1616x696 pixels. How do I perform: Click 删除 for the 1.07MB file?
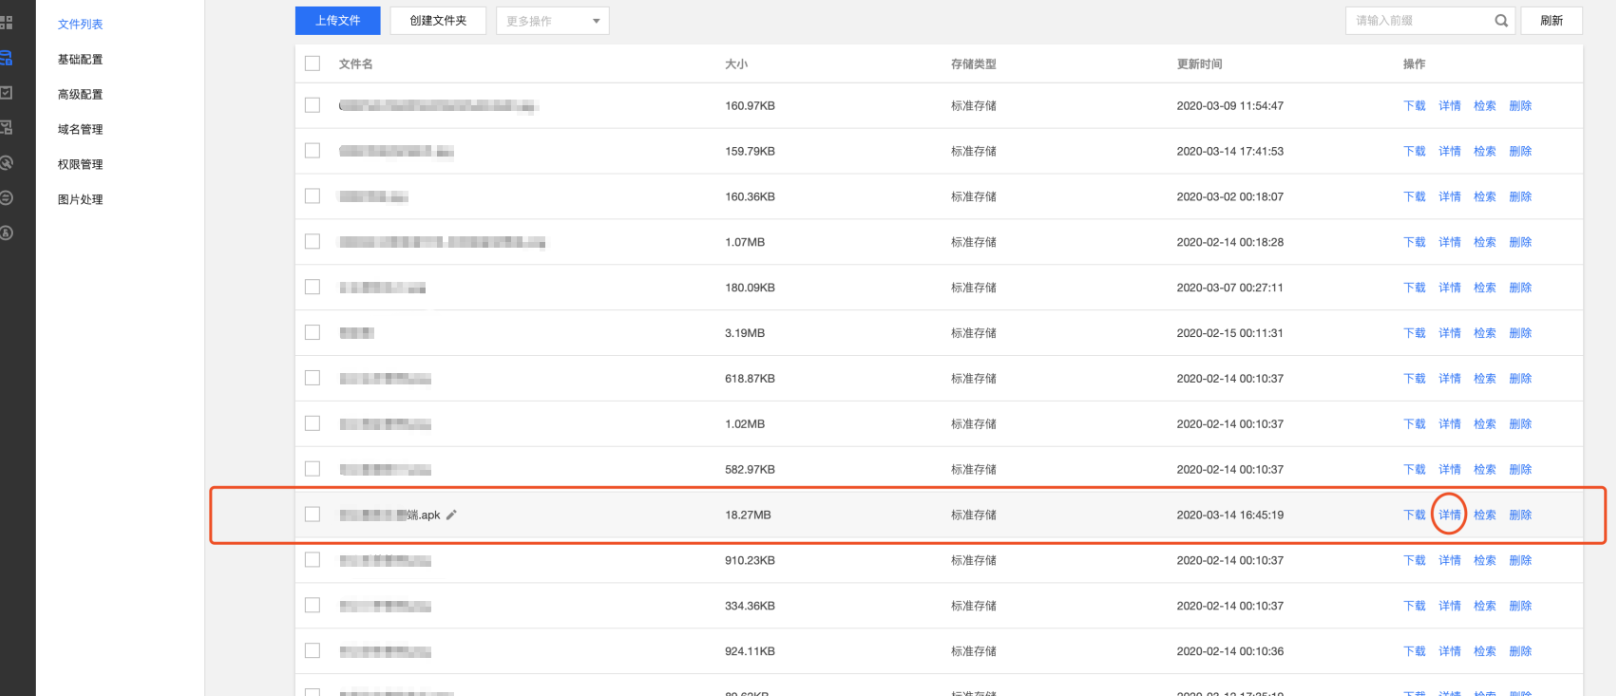tap(1520, 242)
